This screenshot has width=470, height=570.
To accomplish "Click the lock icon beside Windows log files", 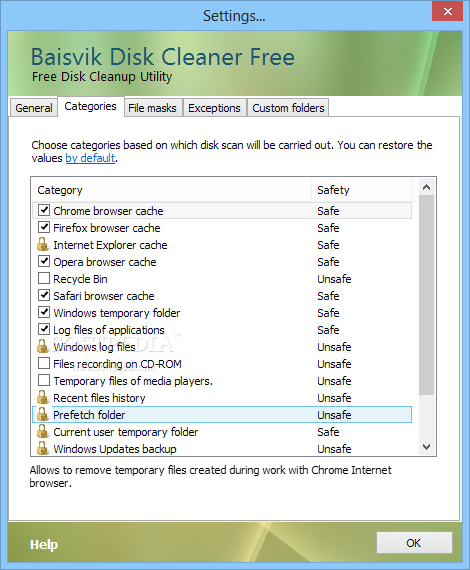I will [x=43, y=346].
